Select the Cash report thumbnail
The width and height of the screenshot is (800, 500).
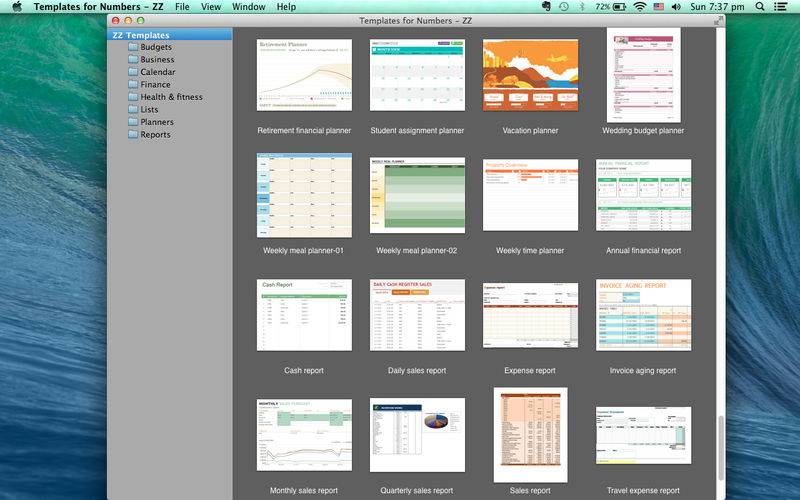[304, 315]
